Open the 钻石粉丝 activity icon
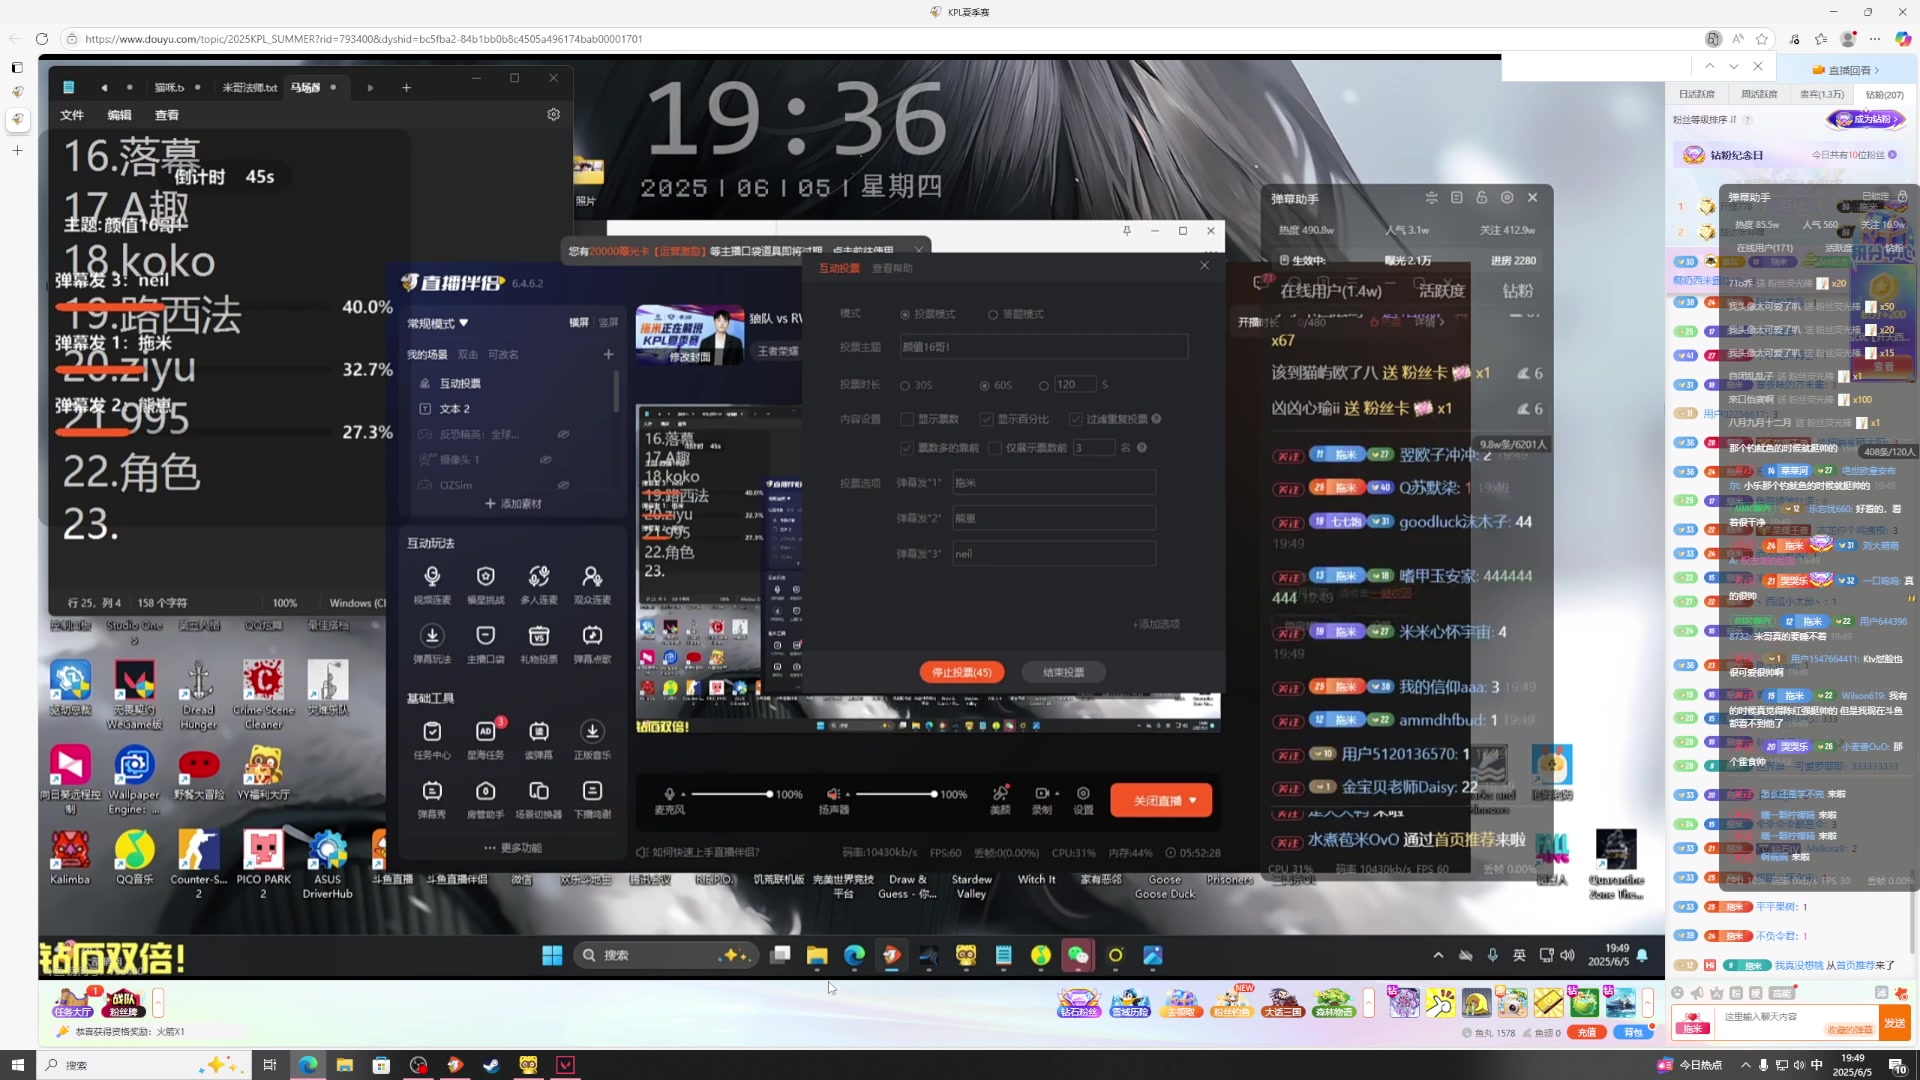This screenshot has width=1920, height=1080. pos(1078,1002)
